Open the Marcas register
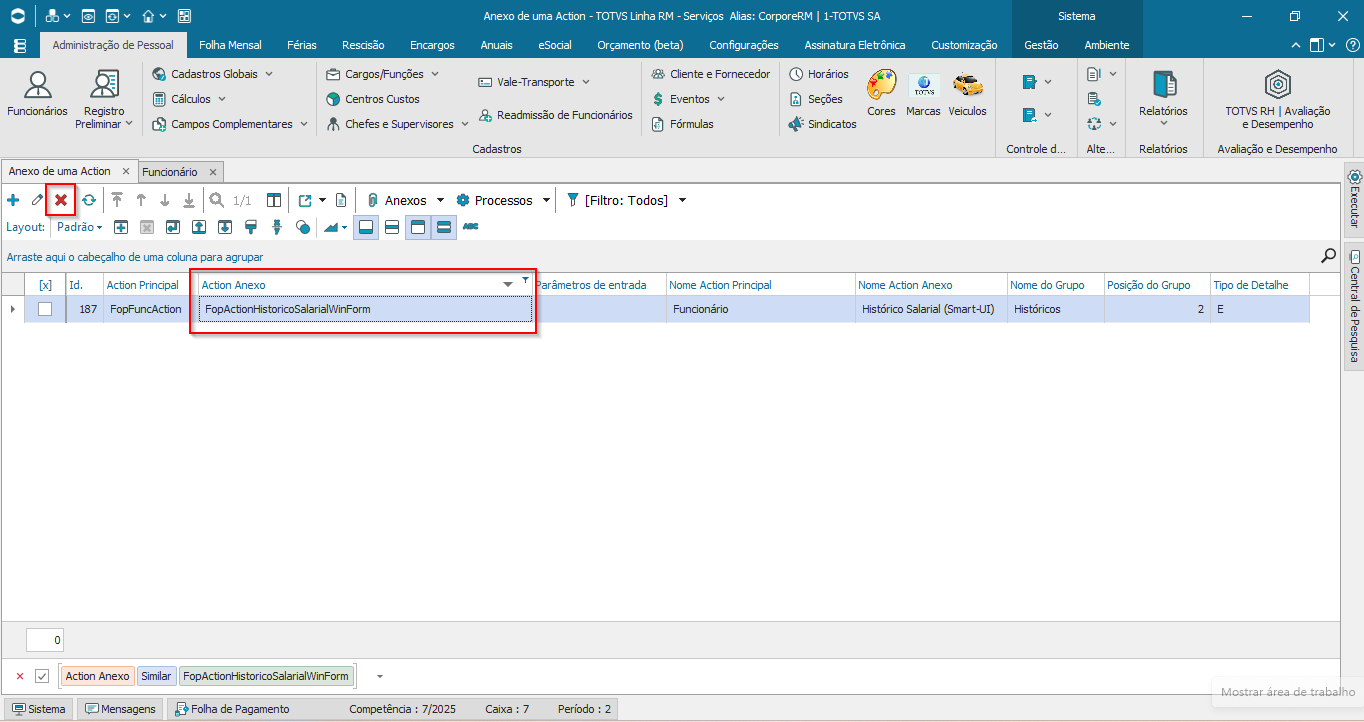Viewport: 1364px width, 722px height. point(923,93)
